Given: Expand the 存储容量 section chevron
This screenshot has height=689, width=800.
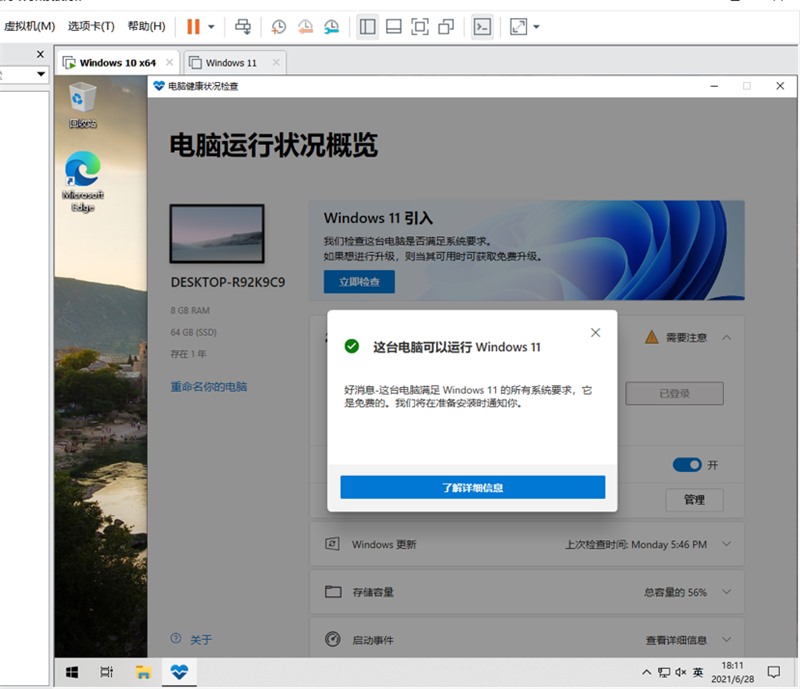Looking at the screenshot, I should [727, 592].
